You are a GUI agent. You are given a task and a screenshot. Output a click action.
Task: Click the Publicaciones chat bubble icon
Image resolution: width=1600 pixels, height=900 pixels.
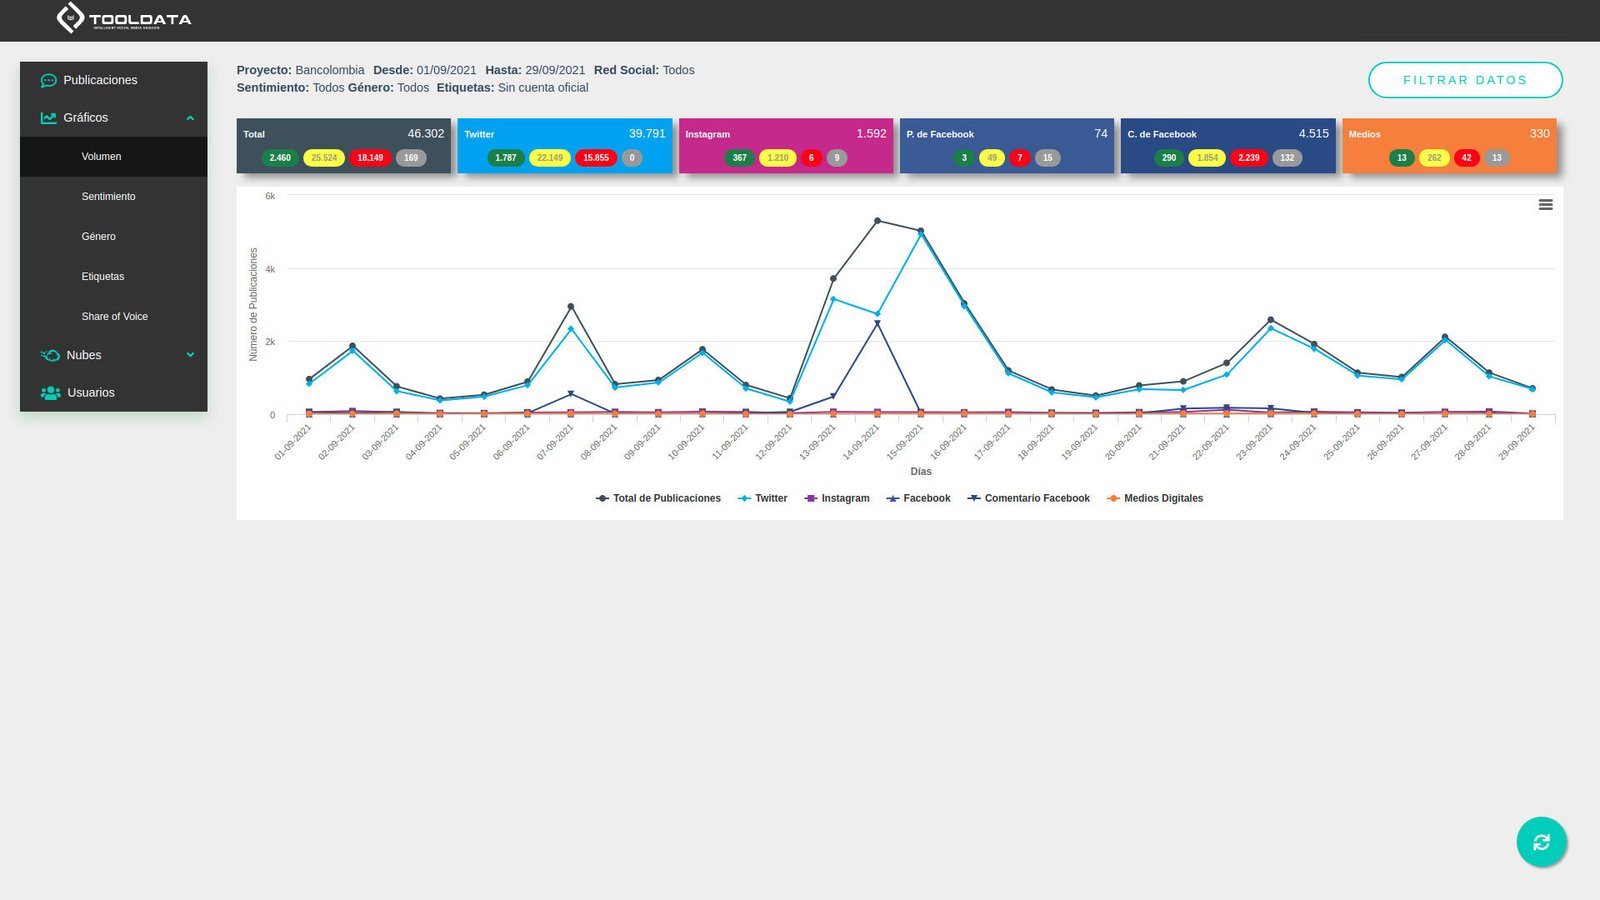coord(48,80)
